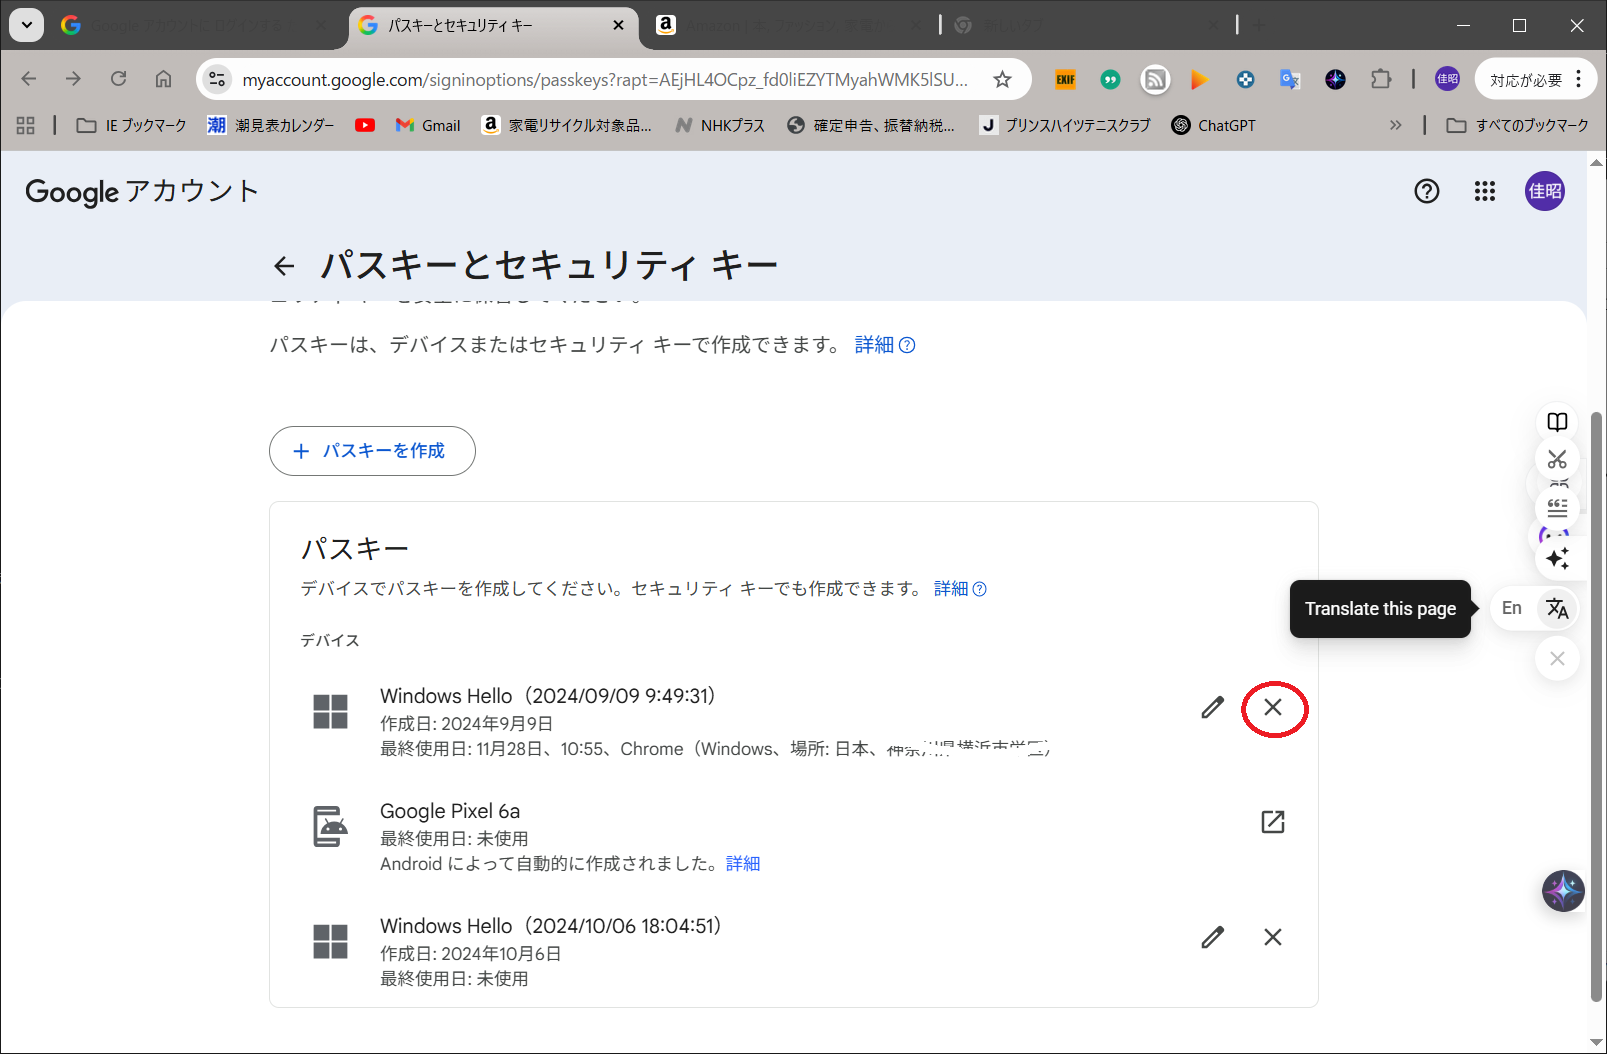The width and height of the screenshot is (1607, 1054).
Task: Open the Google Pixel 6a external link icon
Action: [x=1272, y=822]
